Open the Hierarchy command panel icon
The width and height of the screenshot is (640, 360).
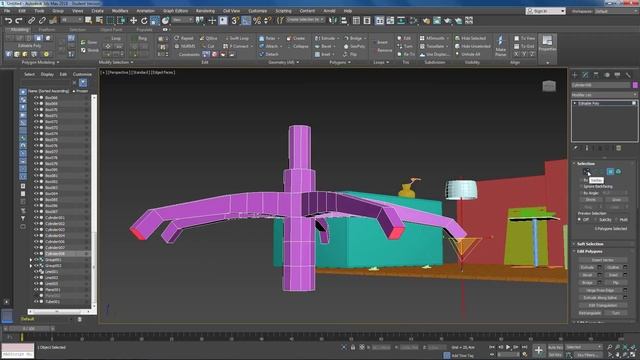click(596, 75)
